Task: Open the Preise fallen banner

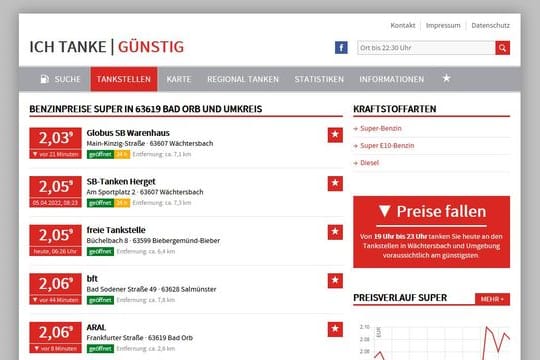Action: [431, 232]
